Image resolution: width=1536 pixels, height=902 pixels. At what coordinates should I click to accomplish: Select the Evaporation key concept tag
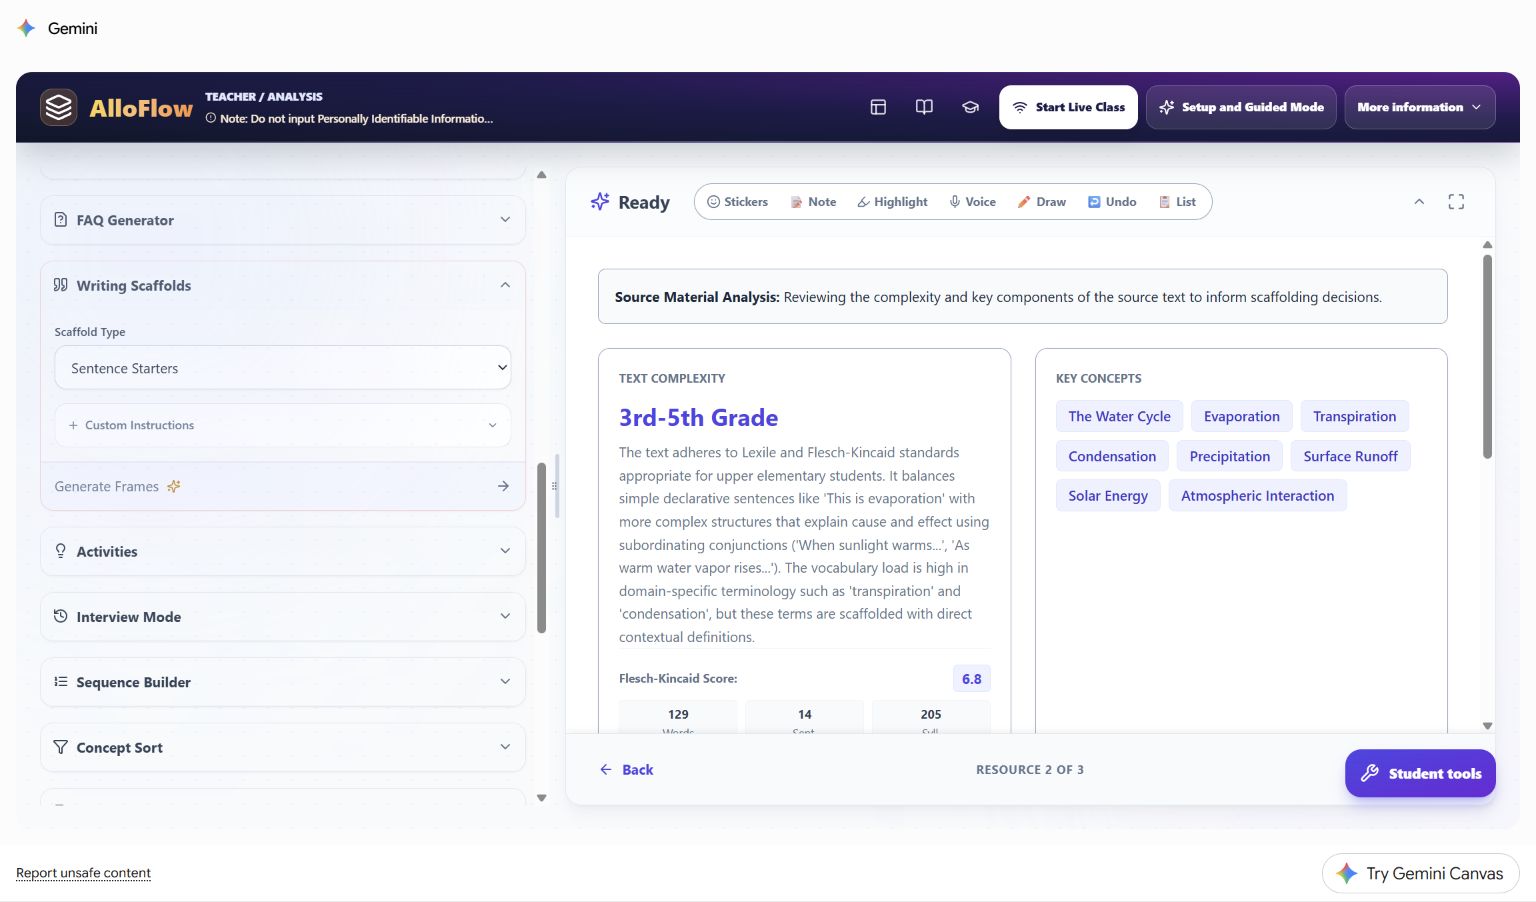pyautogui.click(x=1241, y=416)
